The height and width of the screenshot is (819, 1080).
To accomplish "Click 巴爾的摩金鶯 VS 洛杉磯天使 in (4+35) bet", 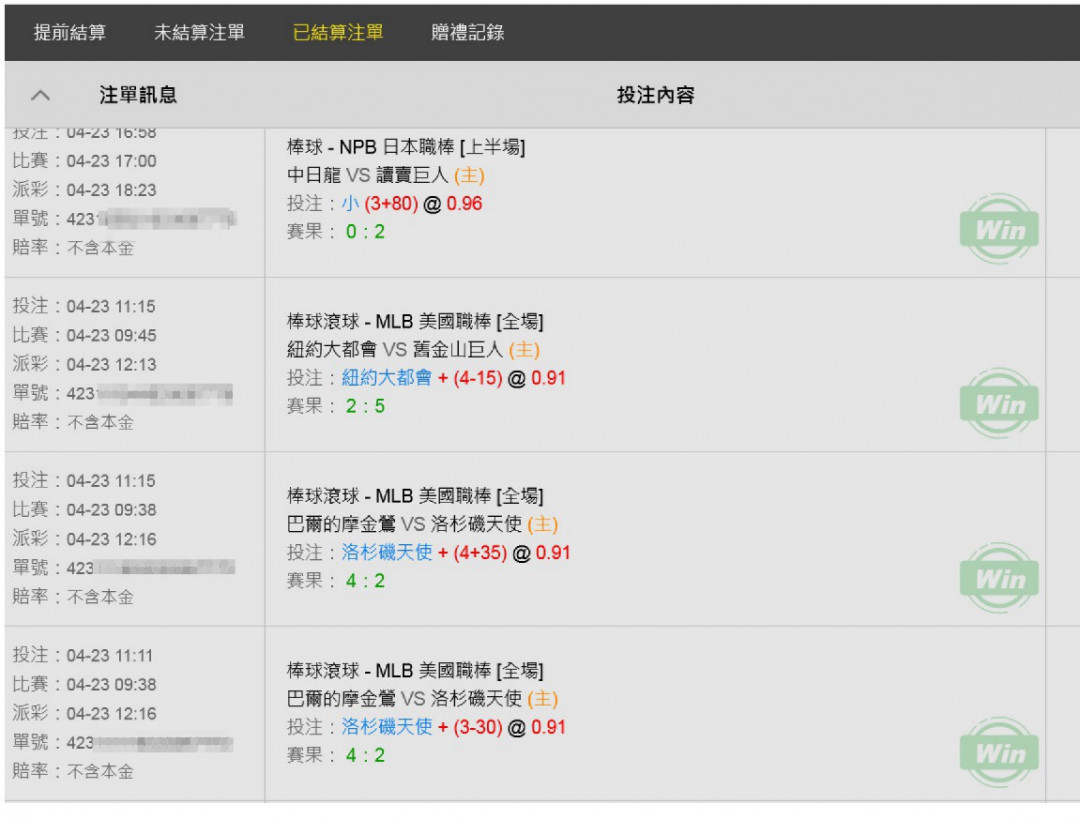I will click(x=404, y=524).
